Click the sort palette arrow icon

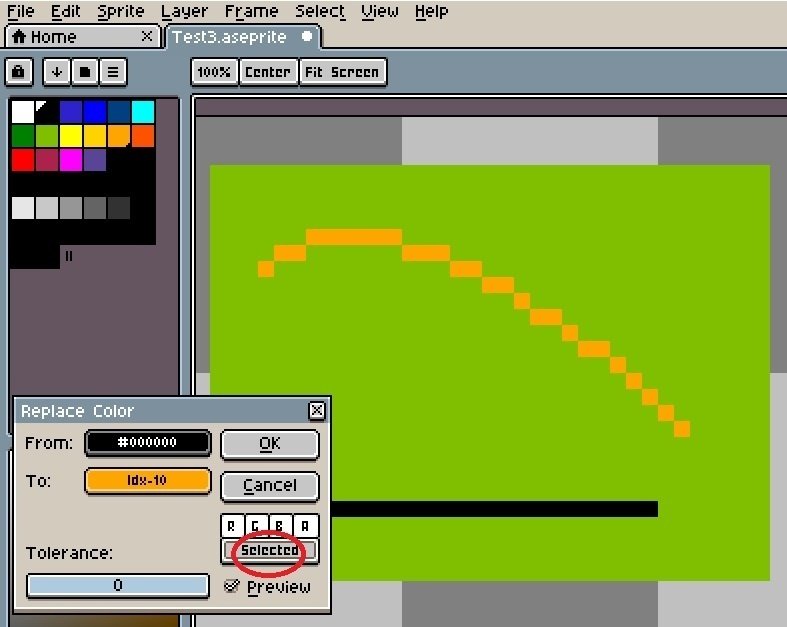[57, 72]
